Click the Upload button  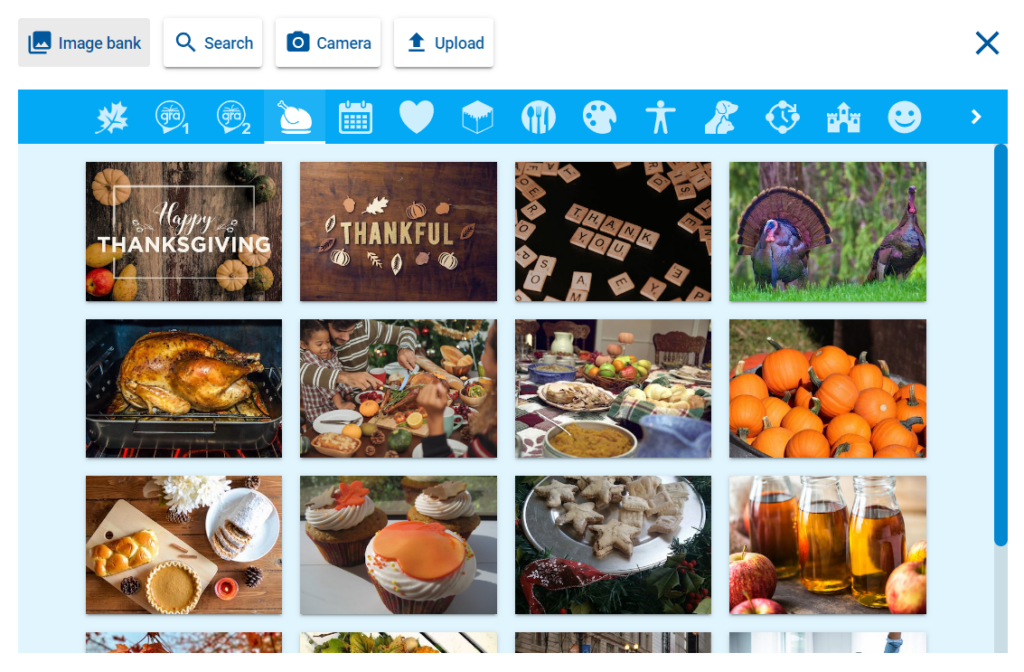tap(443, 43)
